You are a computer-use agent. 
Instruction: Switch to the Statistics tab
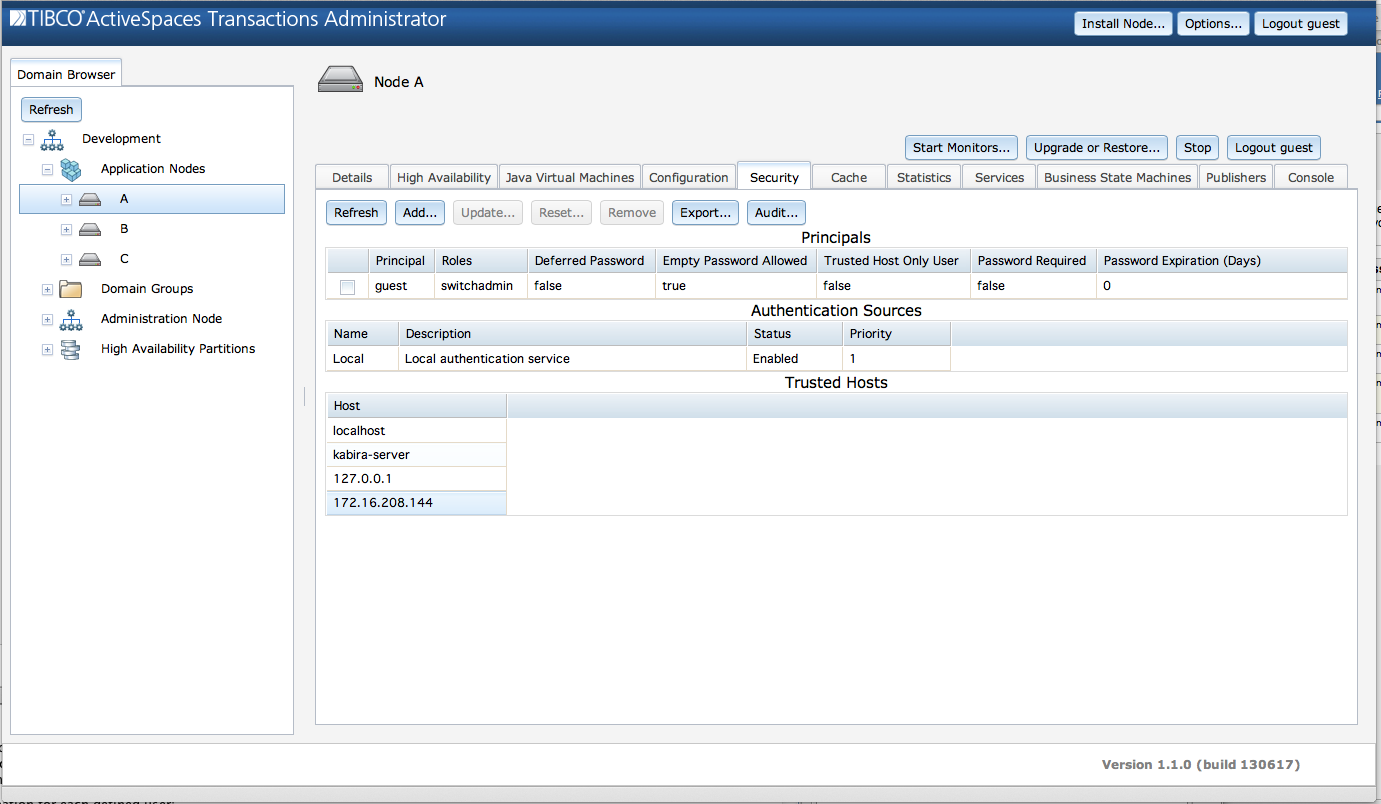[923, 177]
